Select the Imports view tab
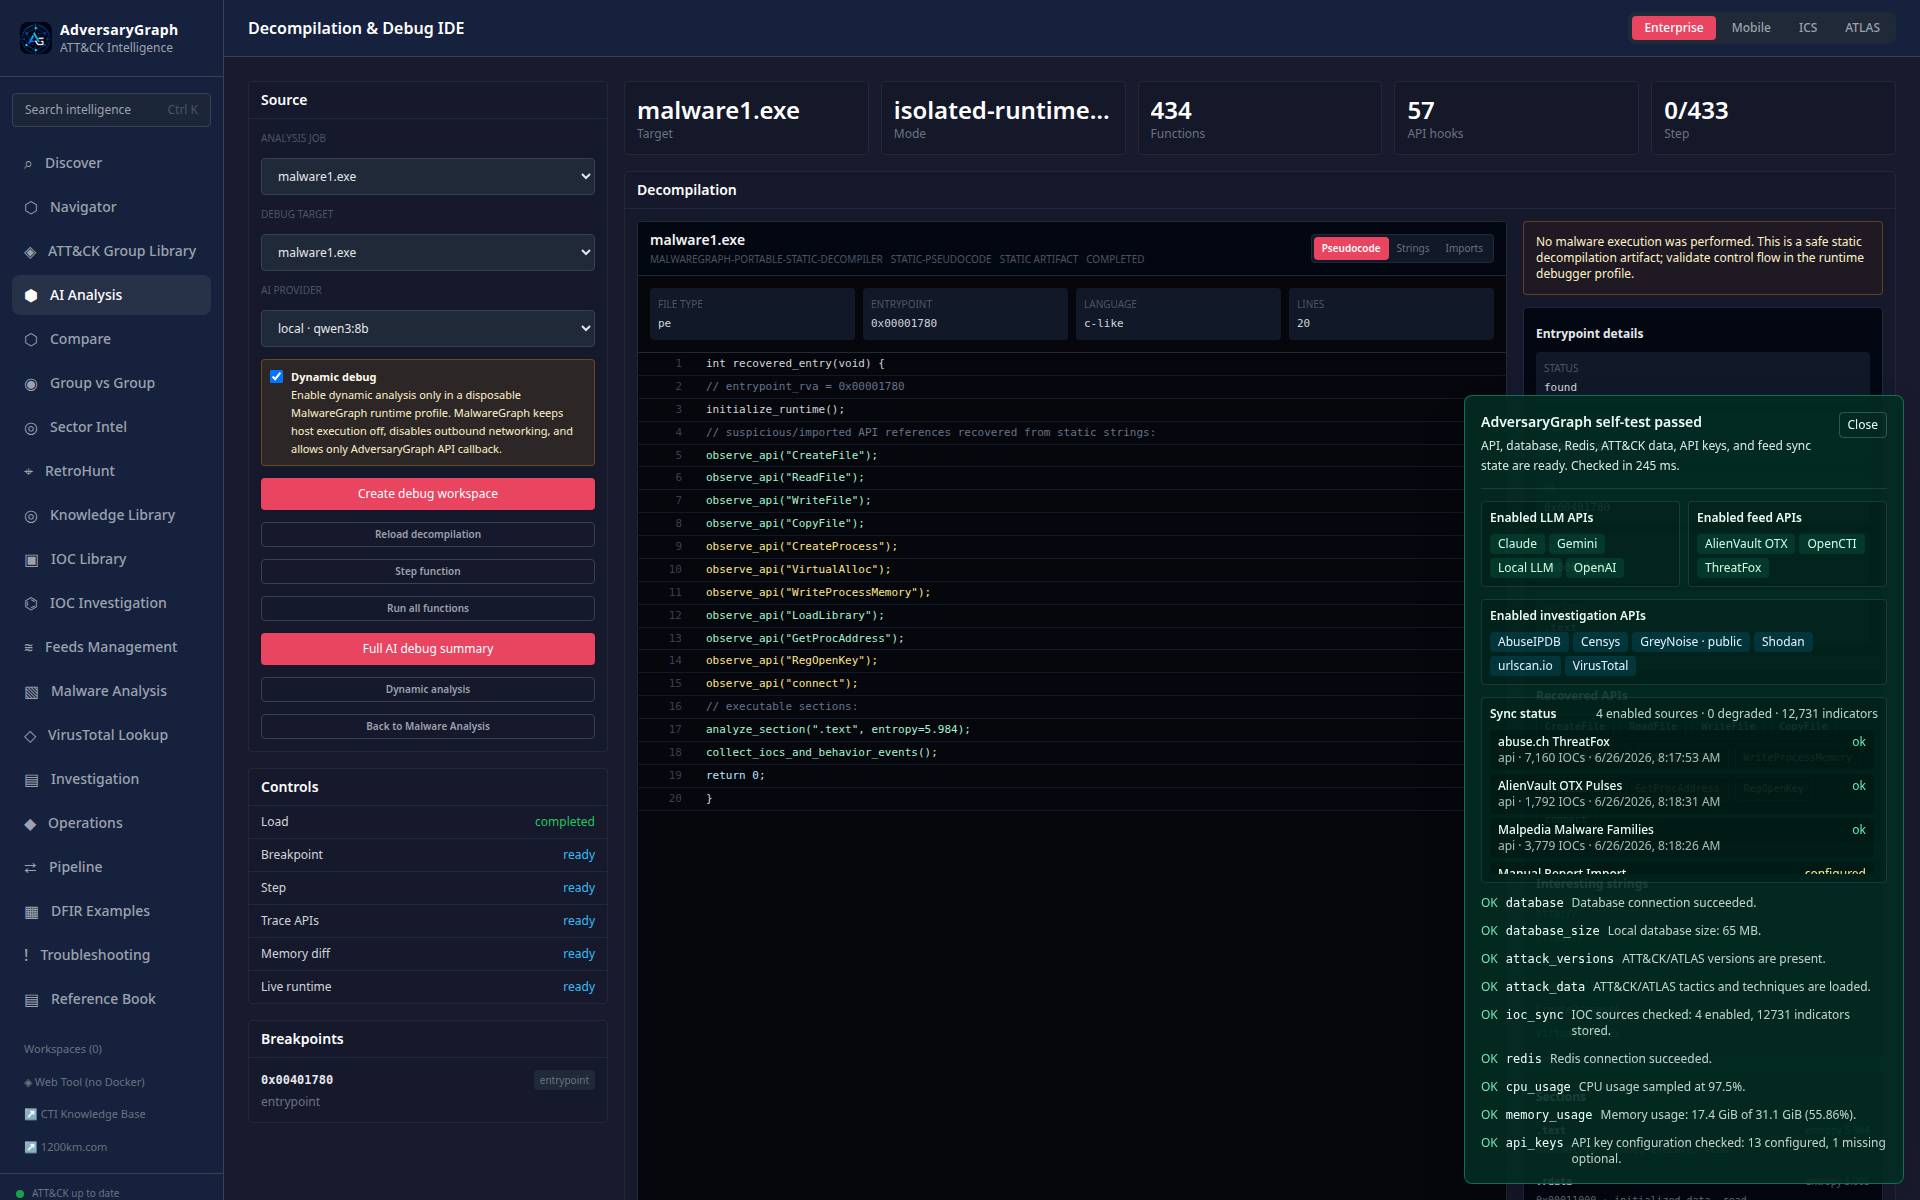The width and height of the screenshot is (1920, 1200). (1464, 248)
